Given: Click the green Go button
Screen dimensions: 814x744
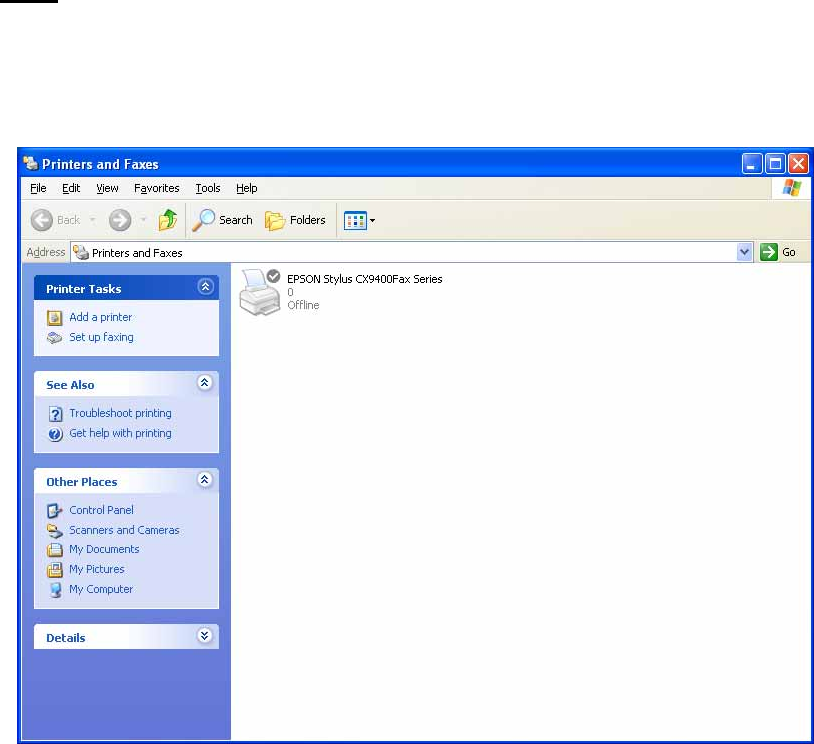Looking at the screenshot, I should coord(778,252).
